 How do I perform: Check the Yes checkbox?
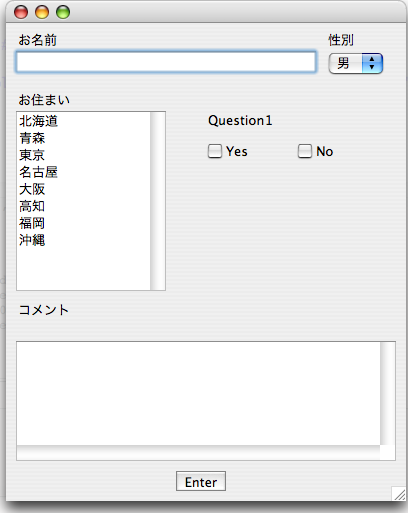tap(215, 151)
